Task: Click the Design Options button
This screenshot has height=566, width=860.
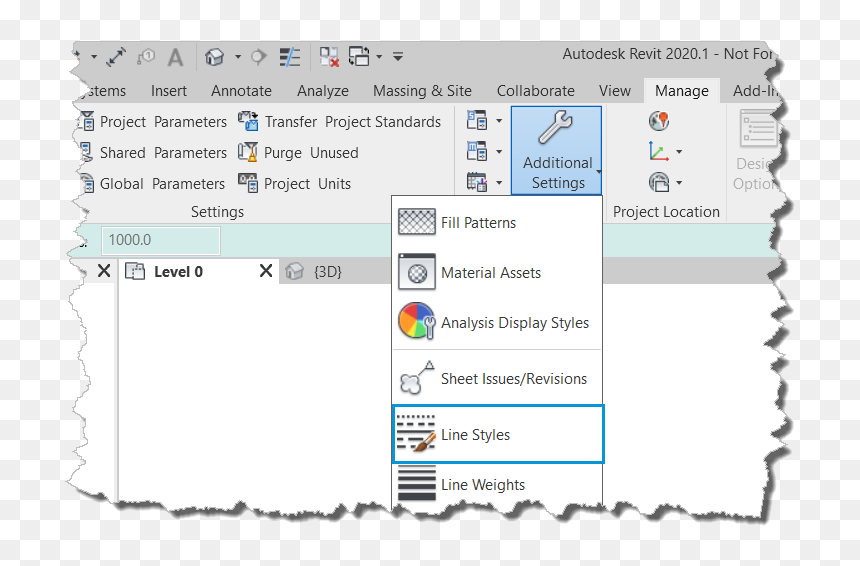Action: coord(757,150)
